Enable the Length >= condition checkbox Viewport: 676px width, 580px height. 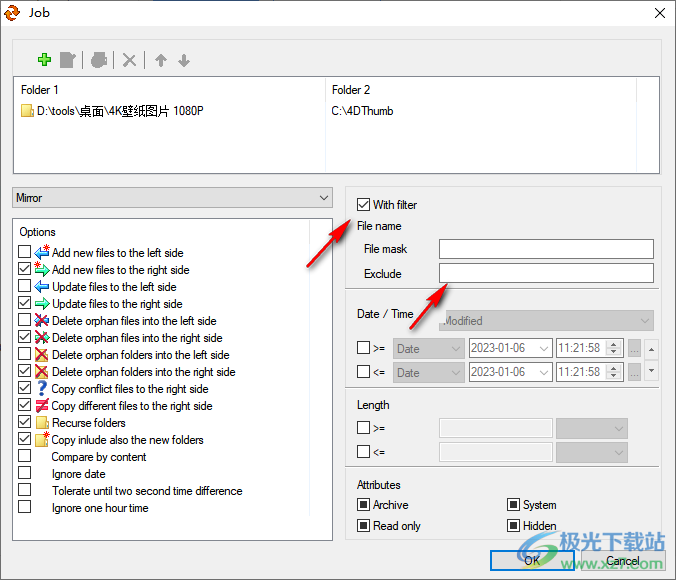pos(363,428)
